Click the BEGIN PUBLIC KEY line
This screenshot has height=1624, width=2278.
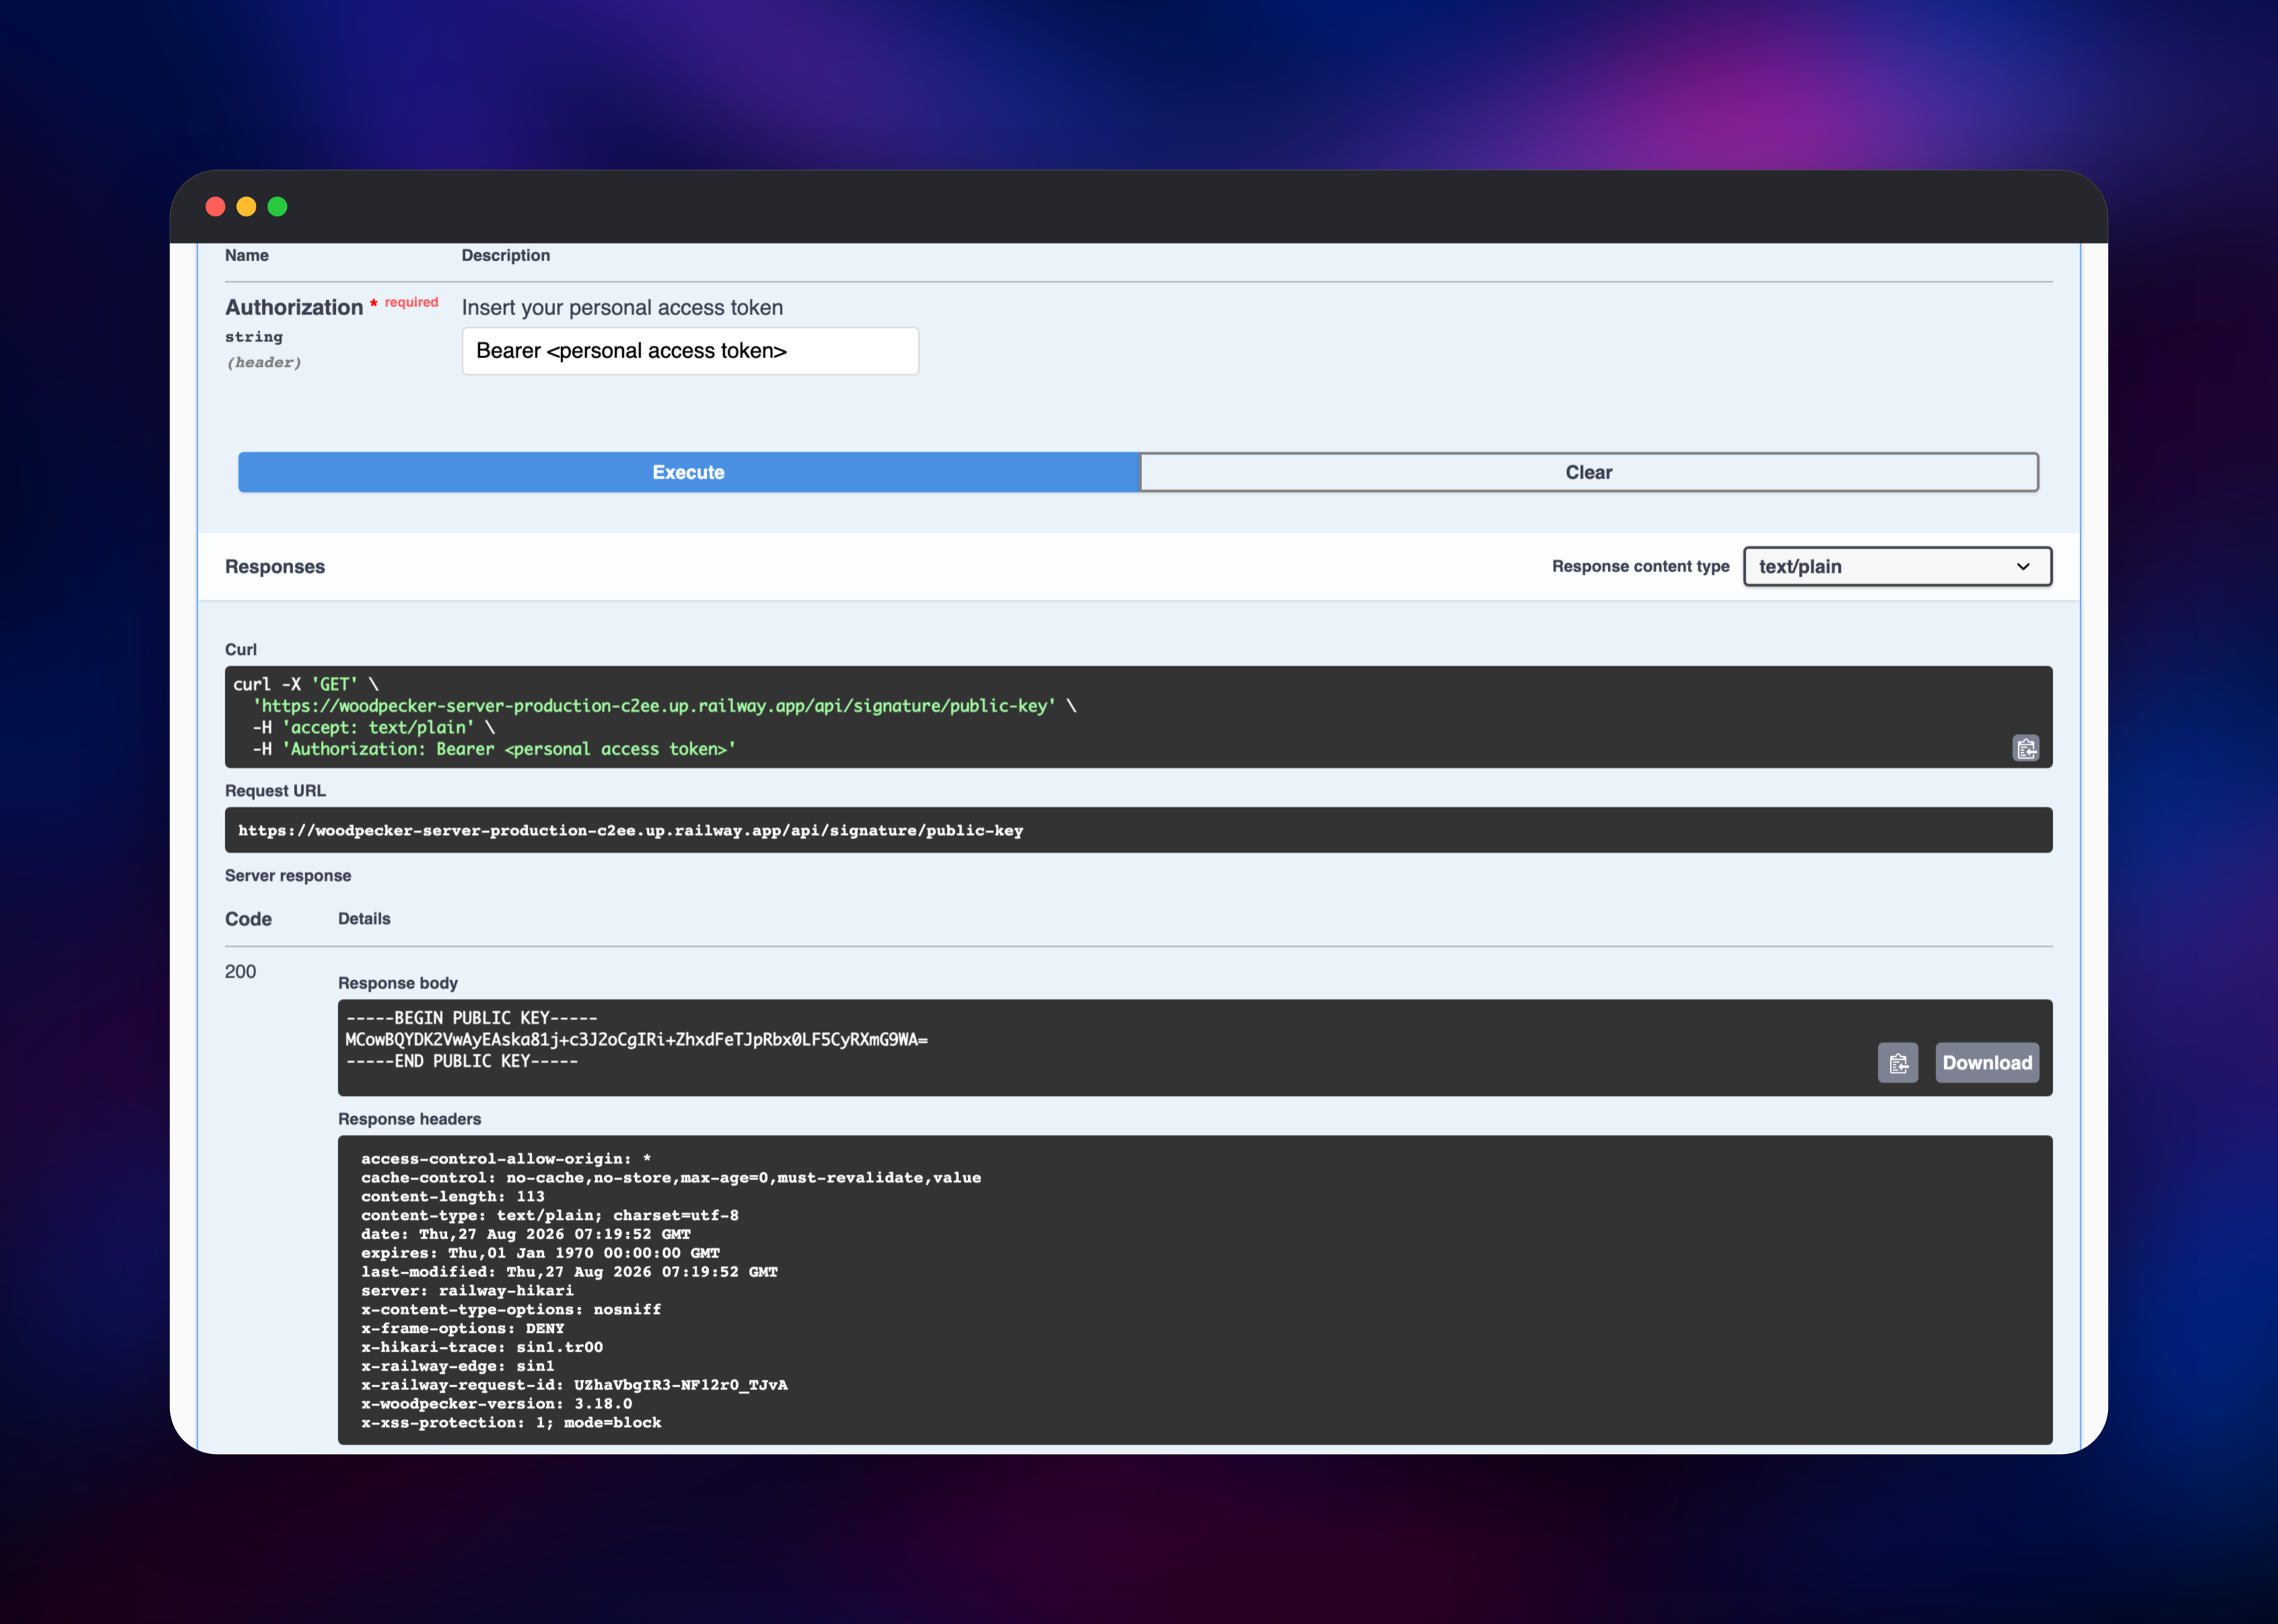[x=471, y=1018]
